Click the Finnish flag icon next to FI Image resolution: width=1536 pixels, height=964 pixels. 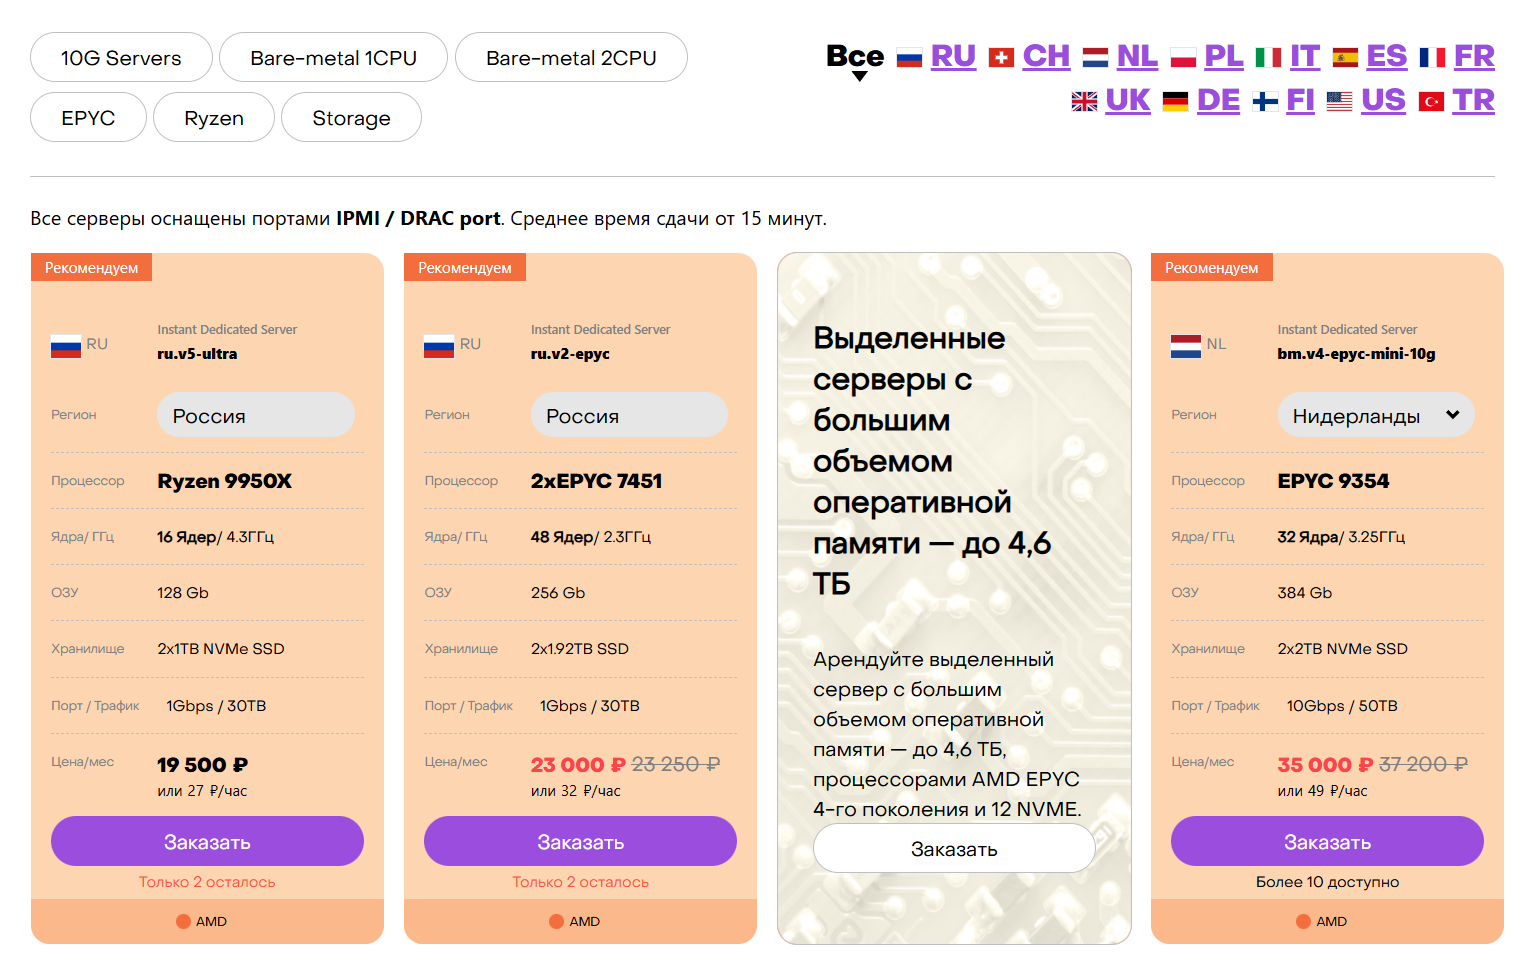pyautogui.click(x=1265, y=102)
